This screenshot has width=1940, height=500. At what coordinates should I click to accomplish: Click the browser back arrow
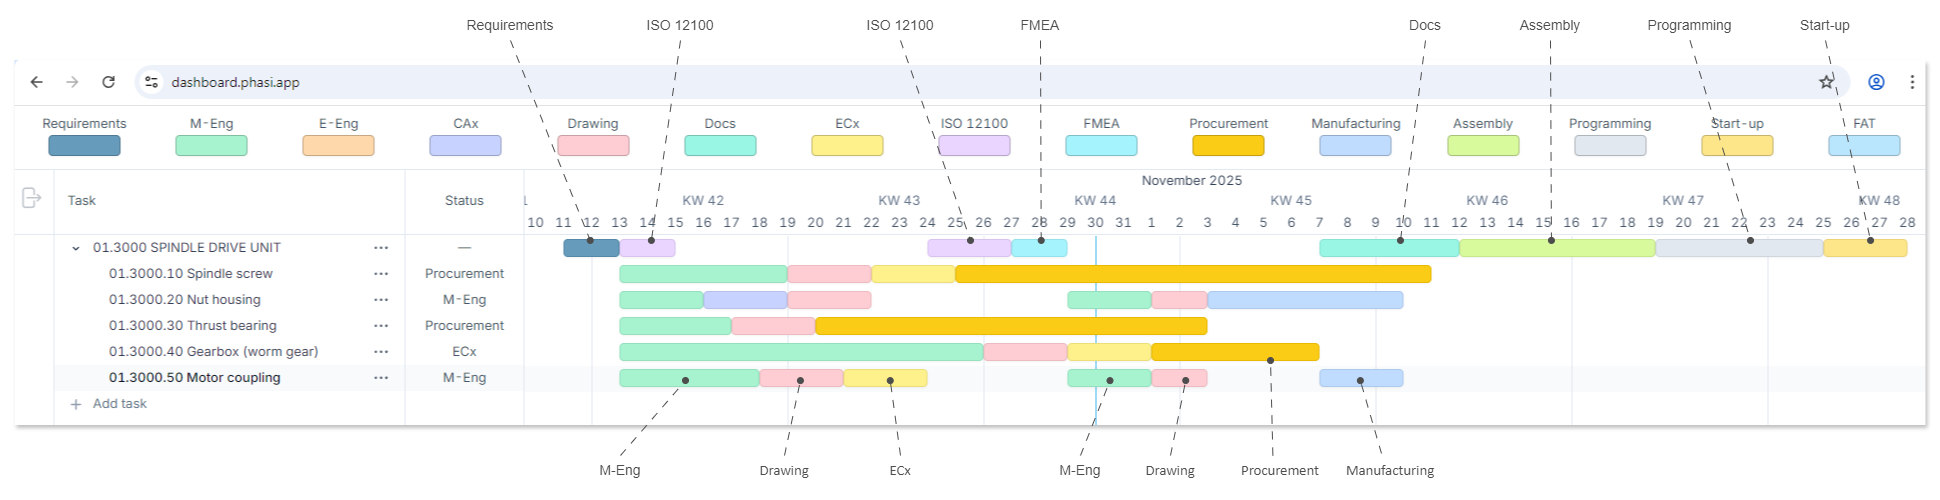tap(37, 82)
